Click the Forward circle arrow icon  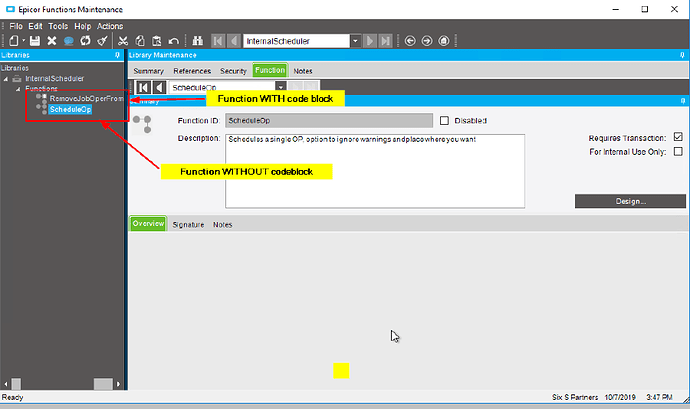[x=427, y=41]
